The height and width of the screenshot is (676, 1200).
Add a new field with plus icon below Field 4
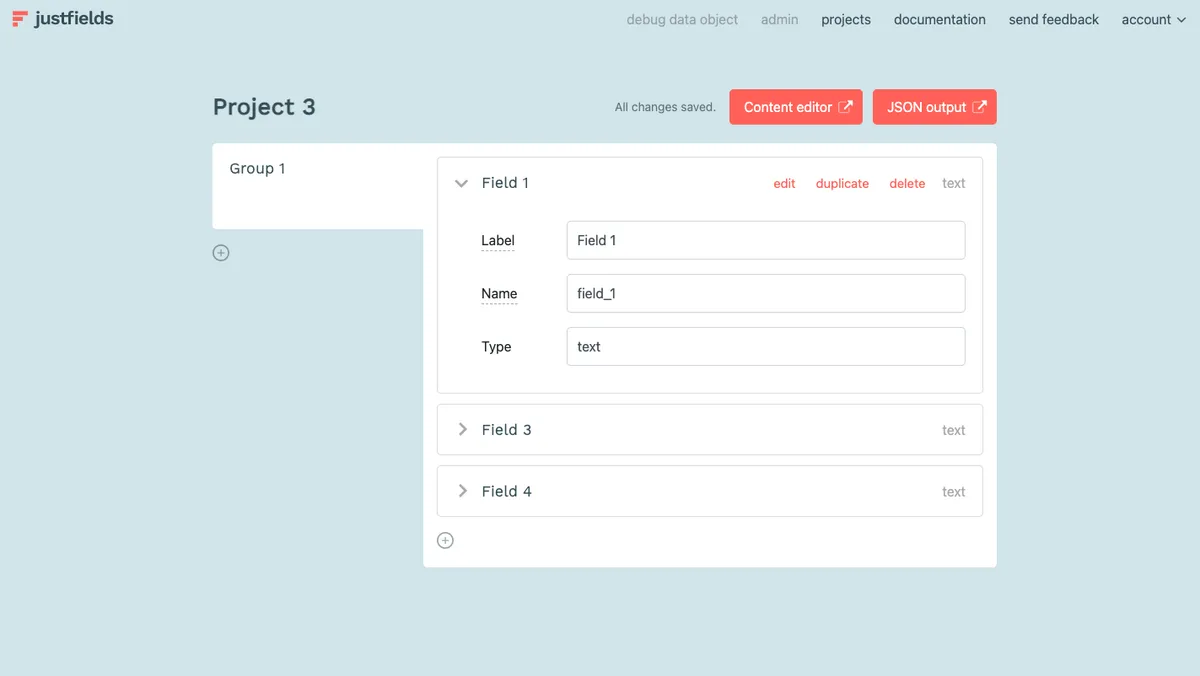[445, 540]
